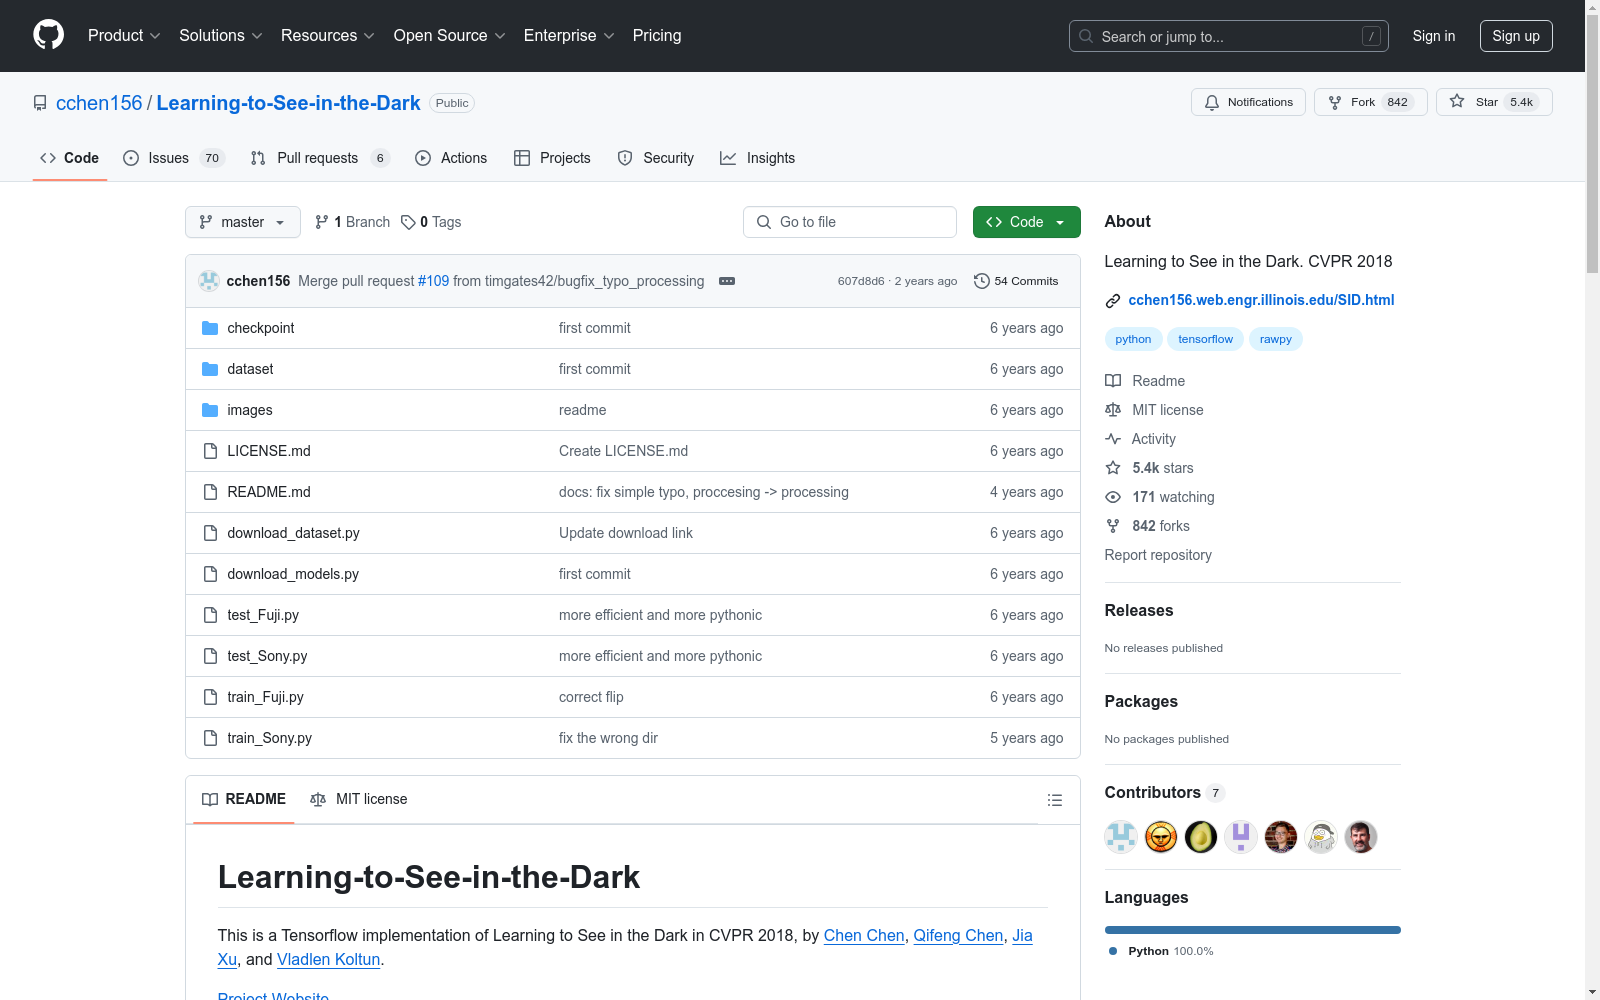
Task: Click the Readme book icon in About
Action: click(x=1113, y=381)
